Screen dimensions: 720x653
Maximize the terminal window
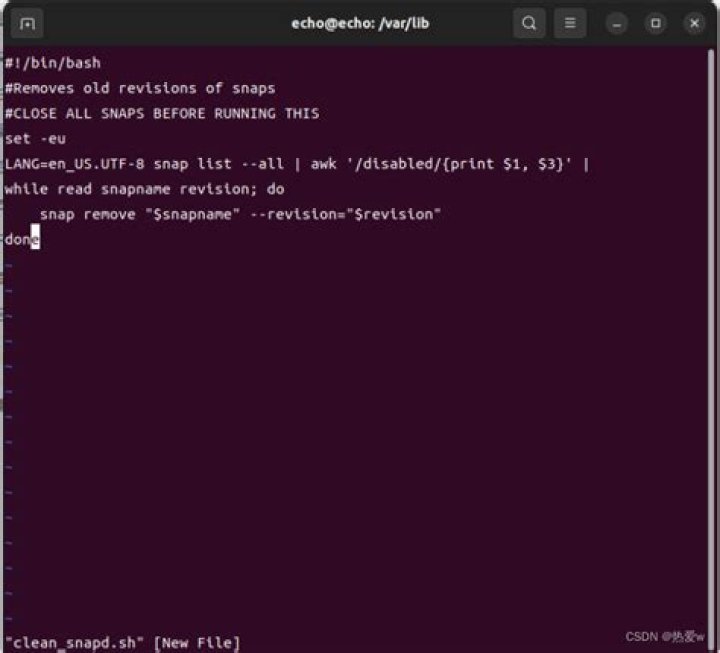click(x=656, y=23)
